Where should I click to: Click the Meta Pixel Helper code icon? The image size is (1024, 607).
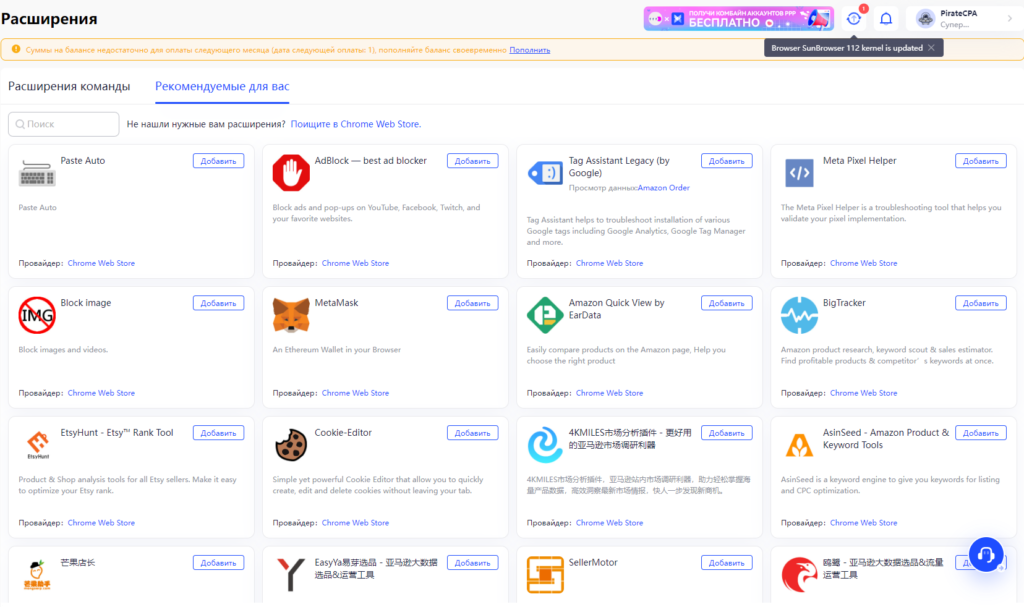tap(799, 173)
